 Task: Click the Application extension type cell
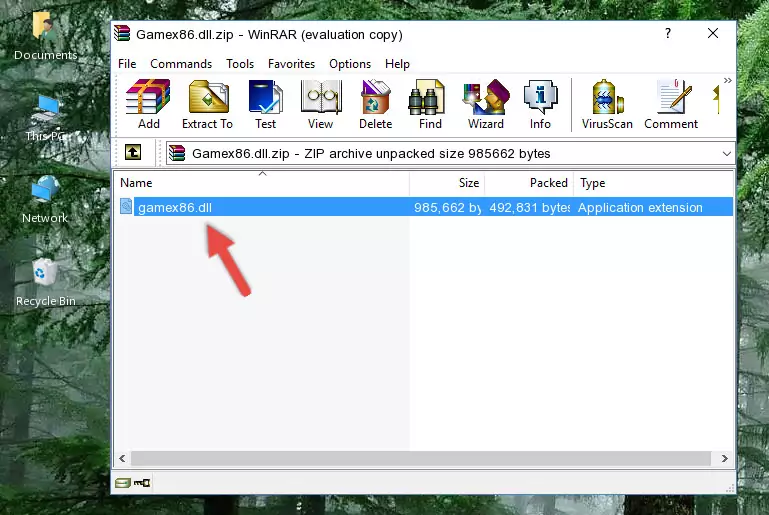point(640,207)
